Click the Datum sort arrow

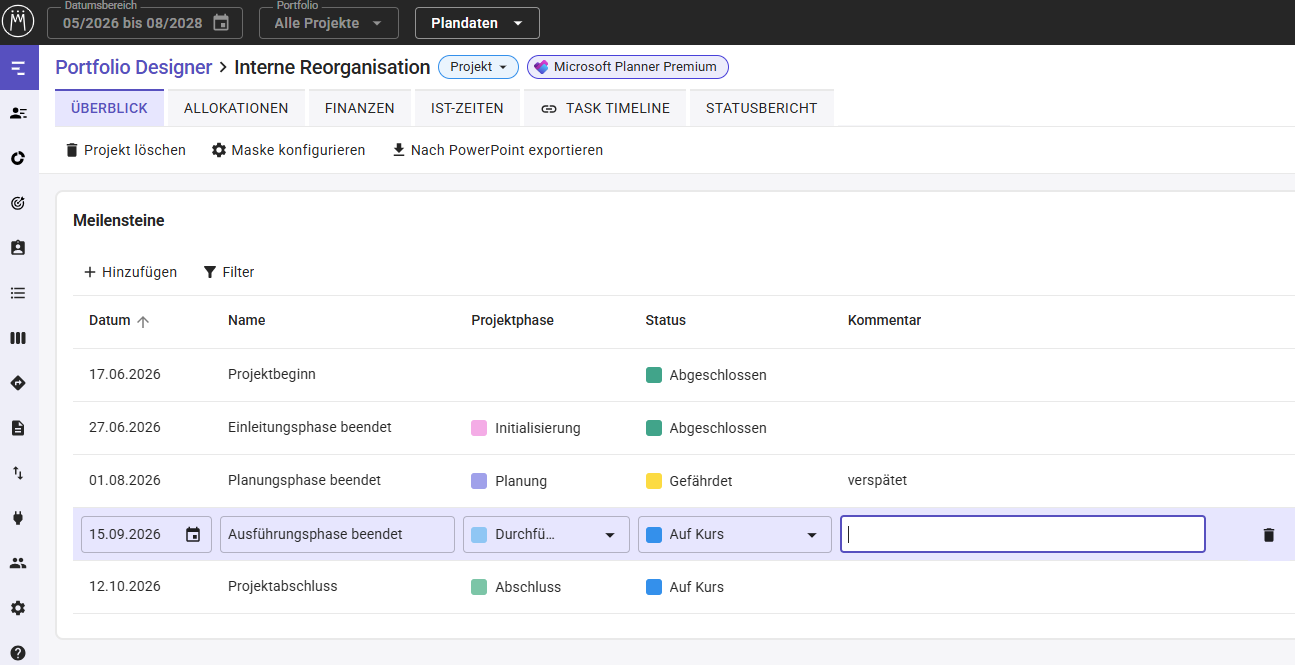[143, 322]
